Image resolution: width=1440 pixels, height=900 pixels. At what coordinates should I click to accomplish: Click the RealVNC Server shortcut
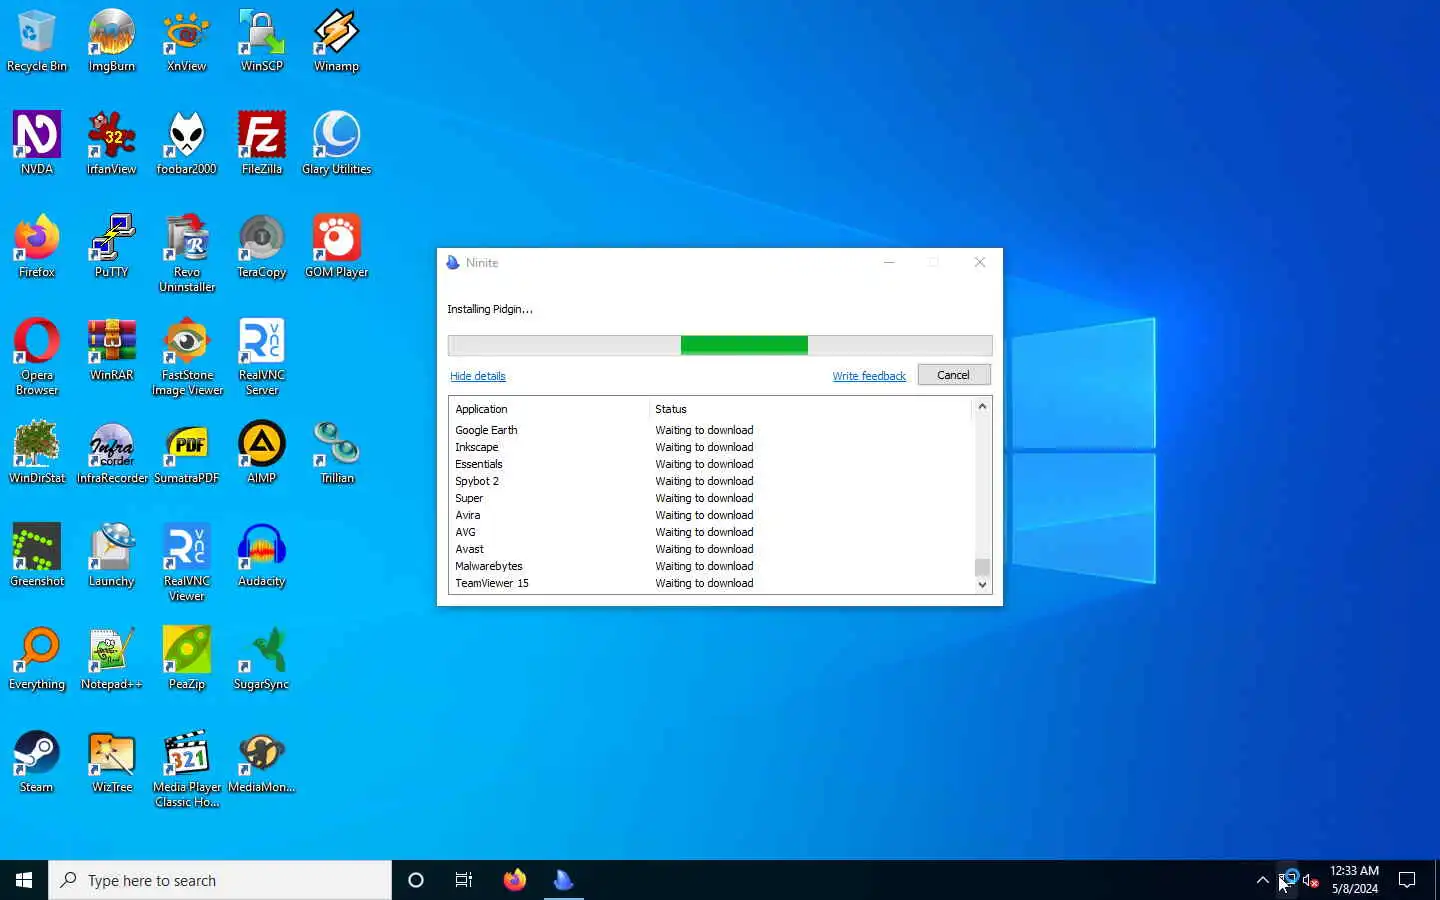point(262,357)
